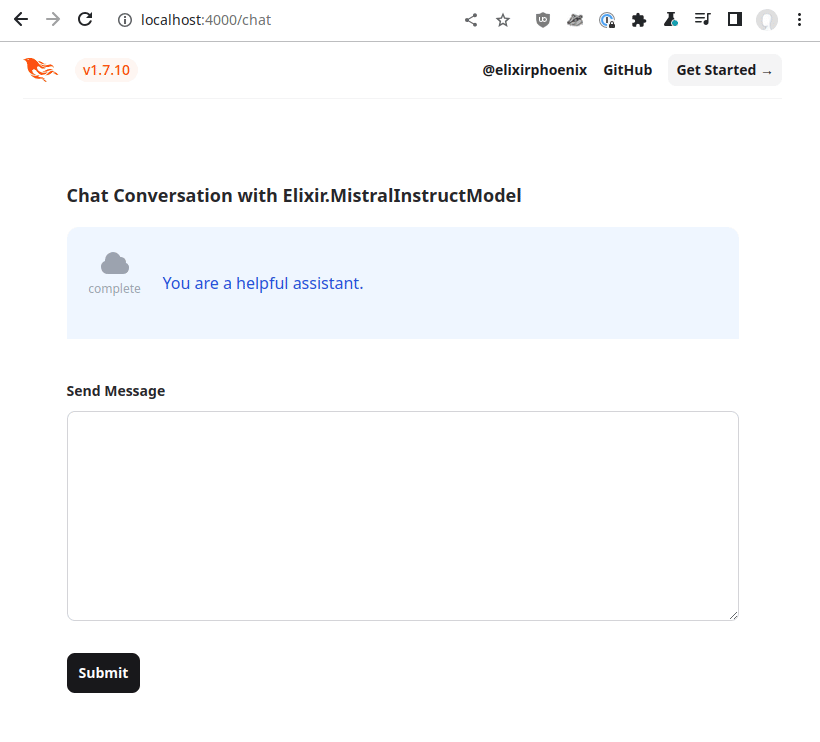
Task: Submit the chat message
Action: coord(103,673)
